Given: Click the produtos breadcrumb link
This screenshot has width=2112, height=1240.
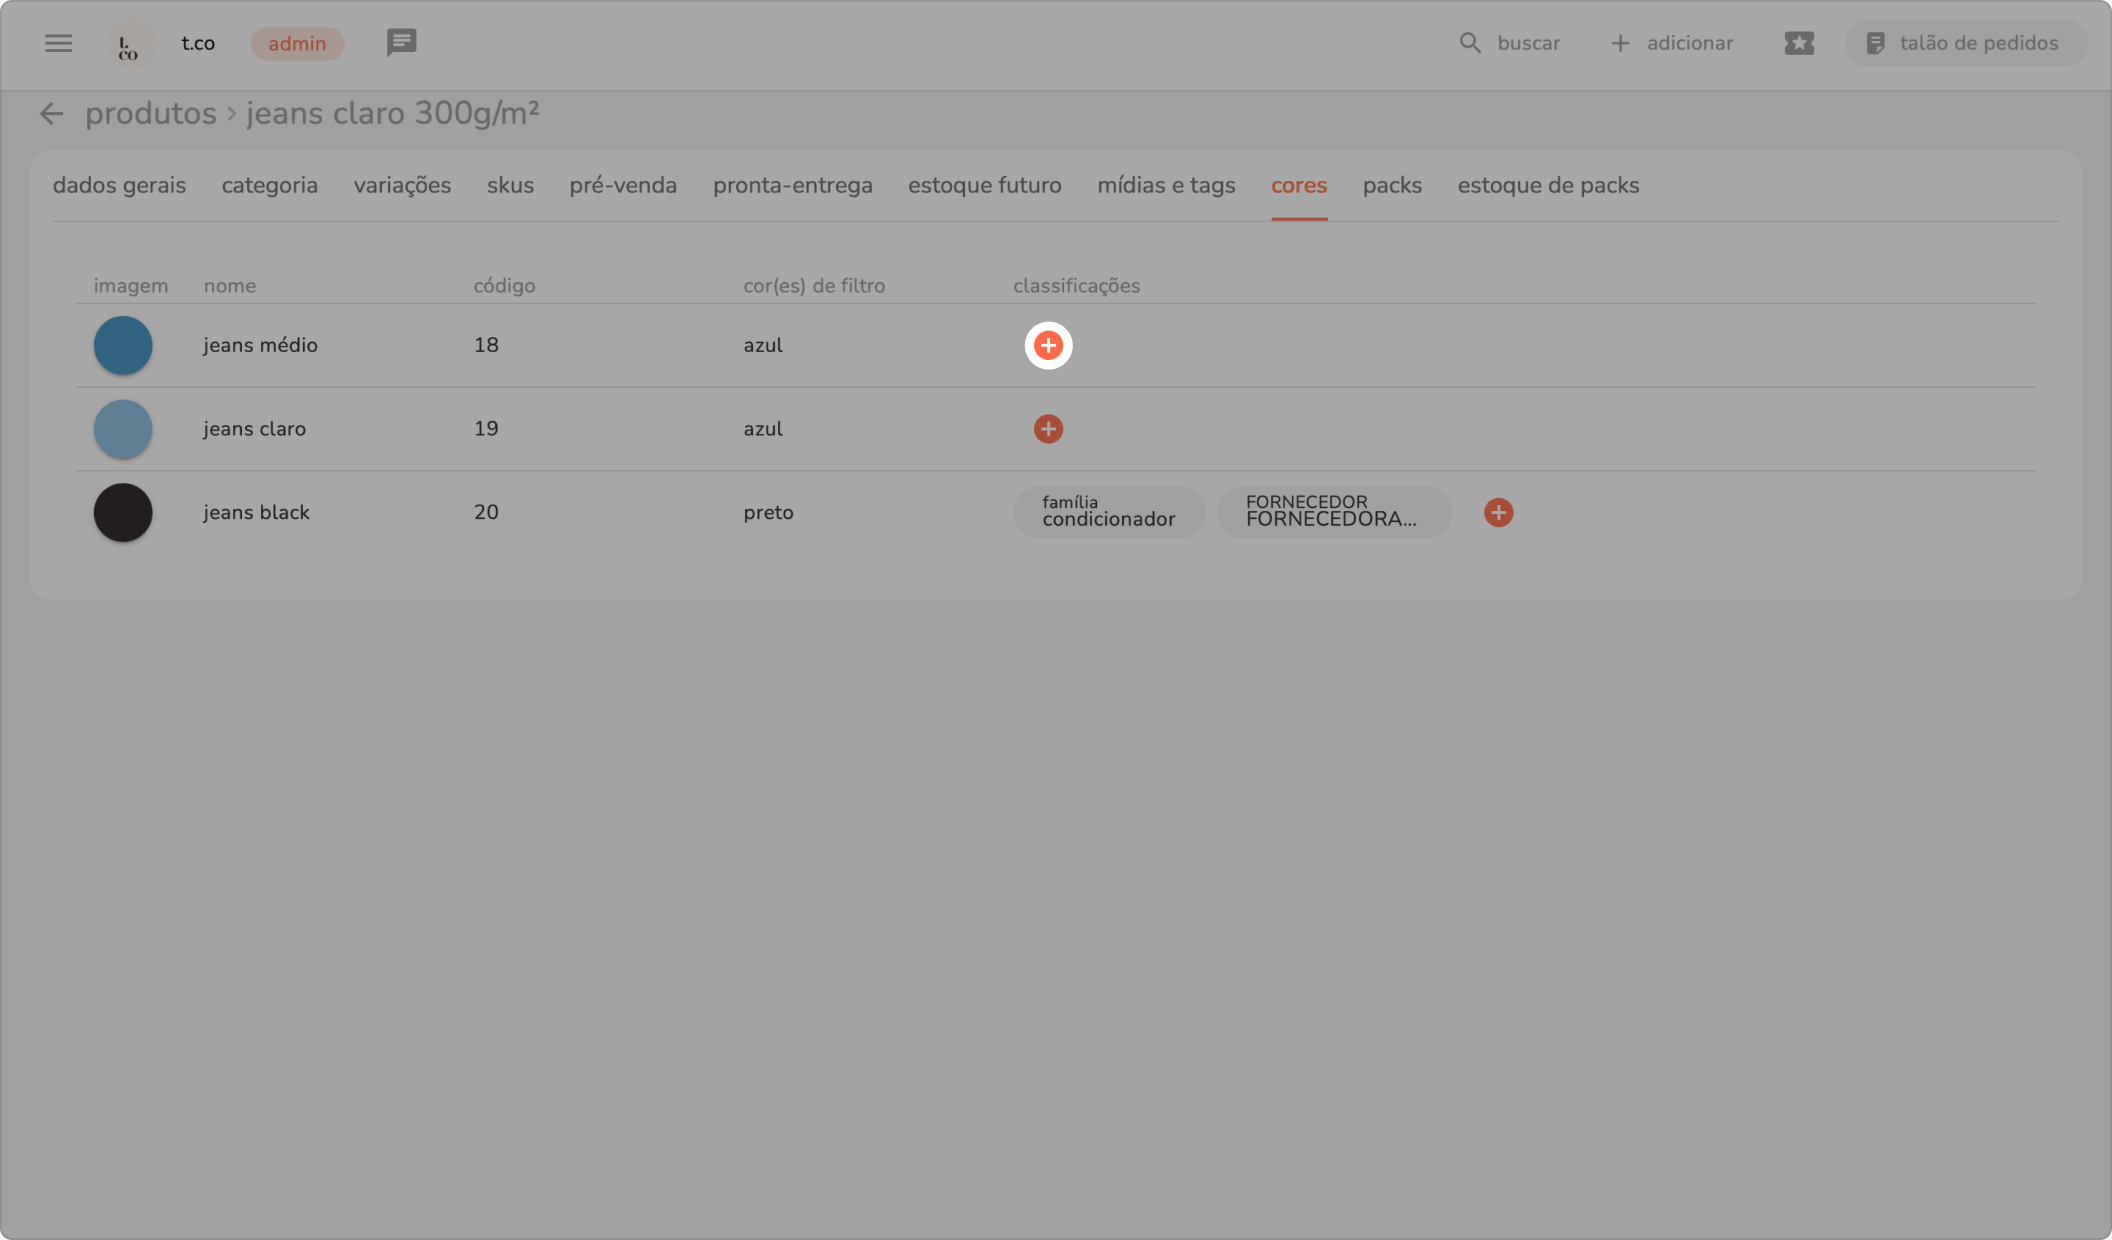Looking at the screenshot, I should tap(151, 114).
